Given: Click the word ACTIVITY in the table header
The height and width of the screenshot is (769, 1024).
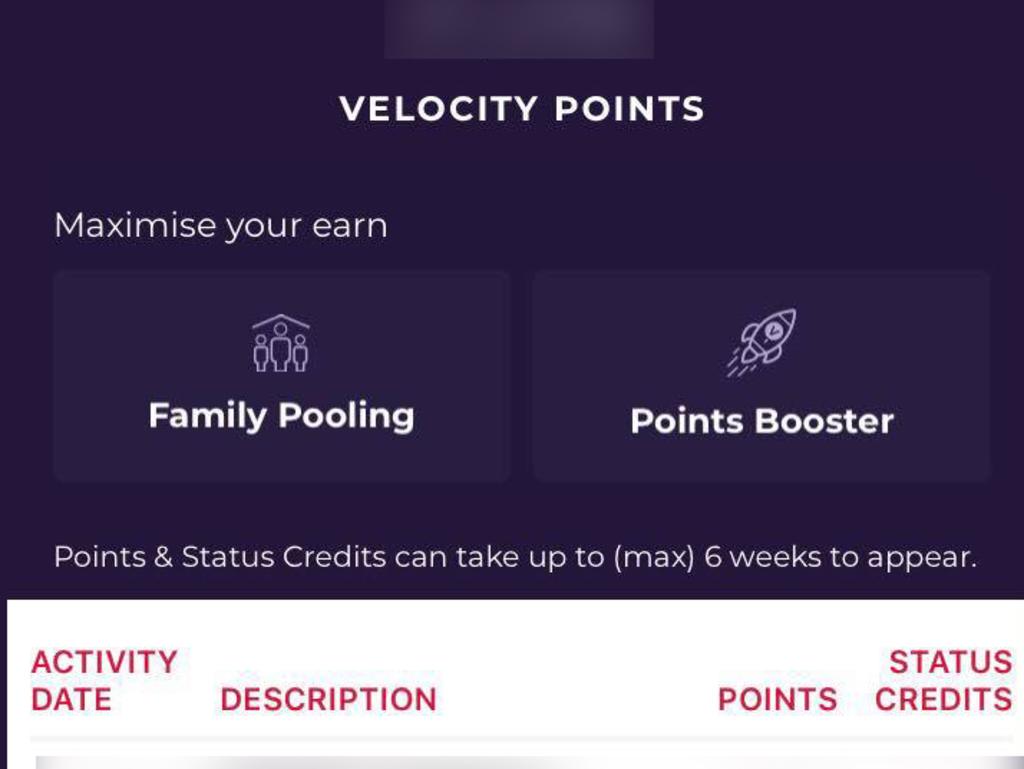Looking at the screenshot, I should point(104,662).
